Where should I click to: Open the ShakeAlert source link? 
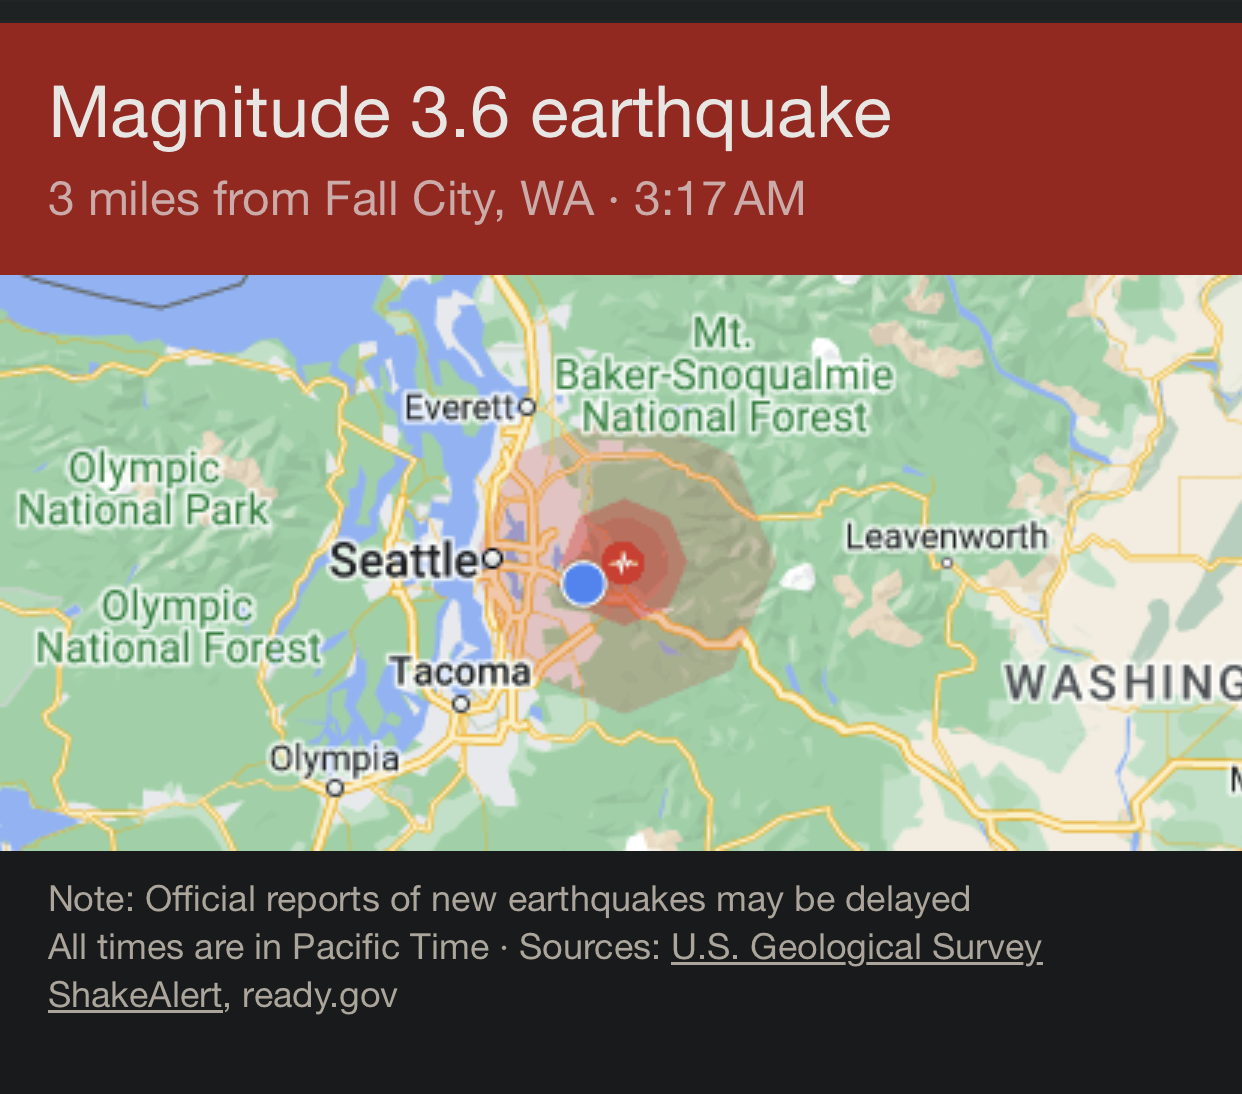click(135, 995)
